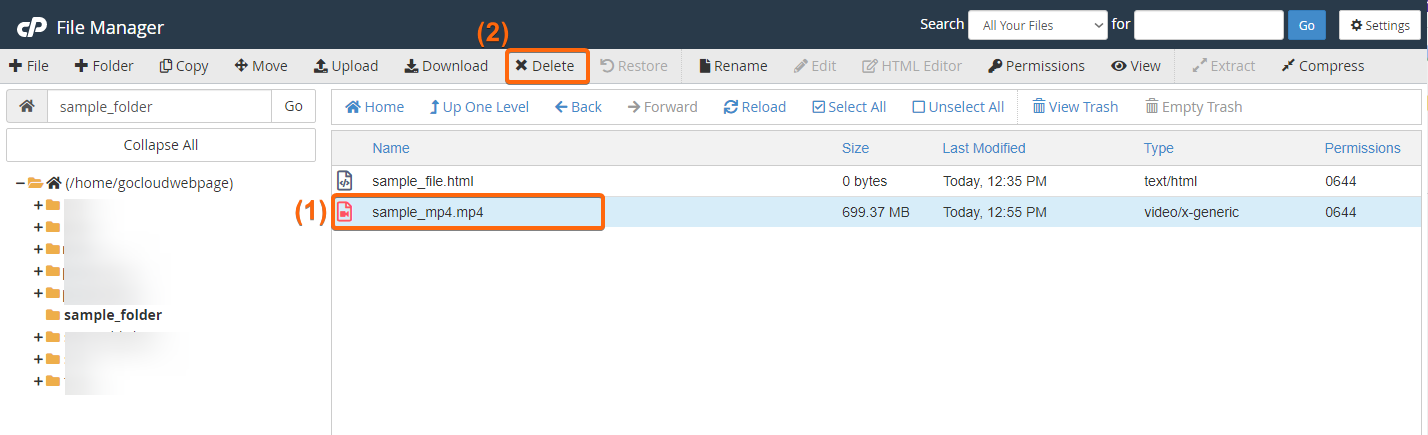Click the Extract toolbar button
The height and width of the screenshot is (435, 1428).
pos(1224,66)
